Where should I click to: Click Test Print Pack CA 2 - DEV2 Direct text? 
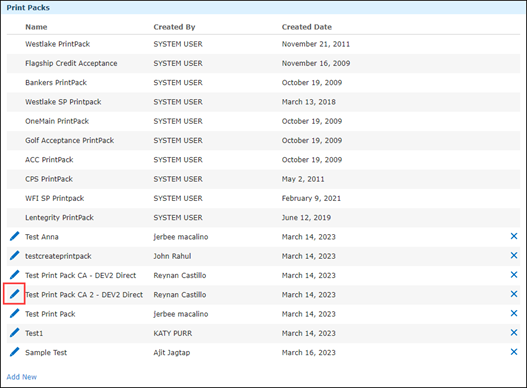[x=84, y=295]
